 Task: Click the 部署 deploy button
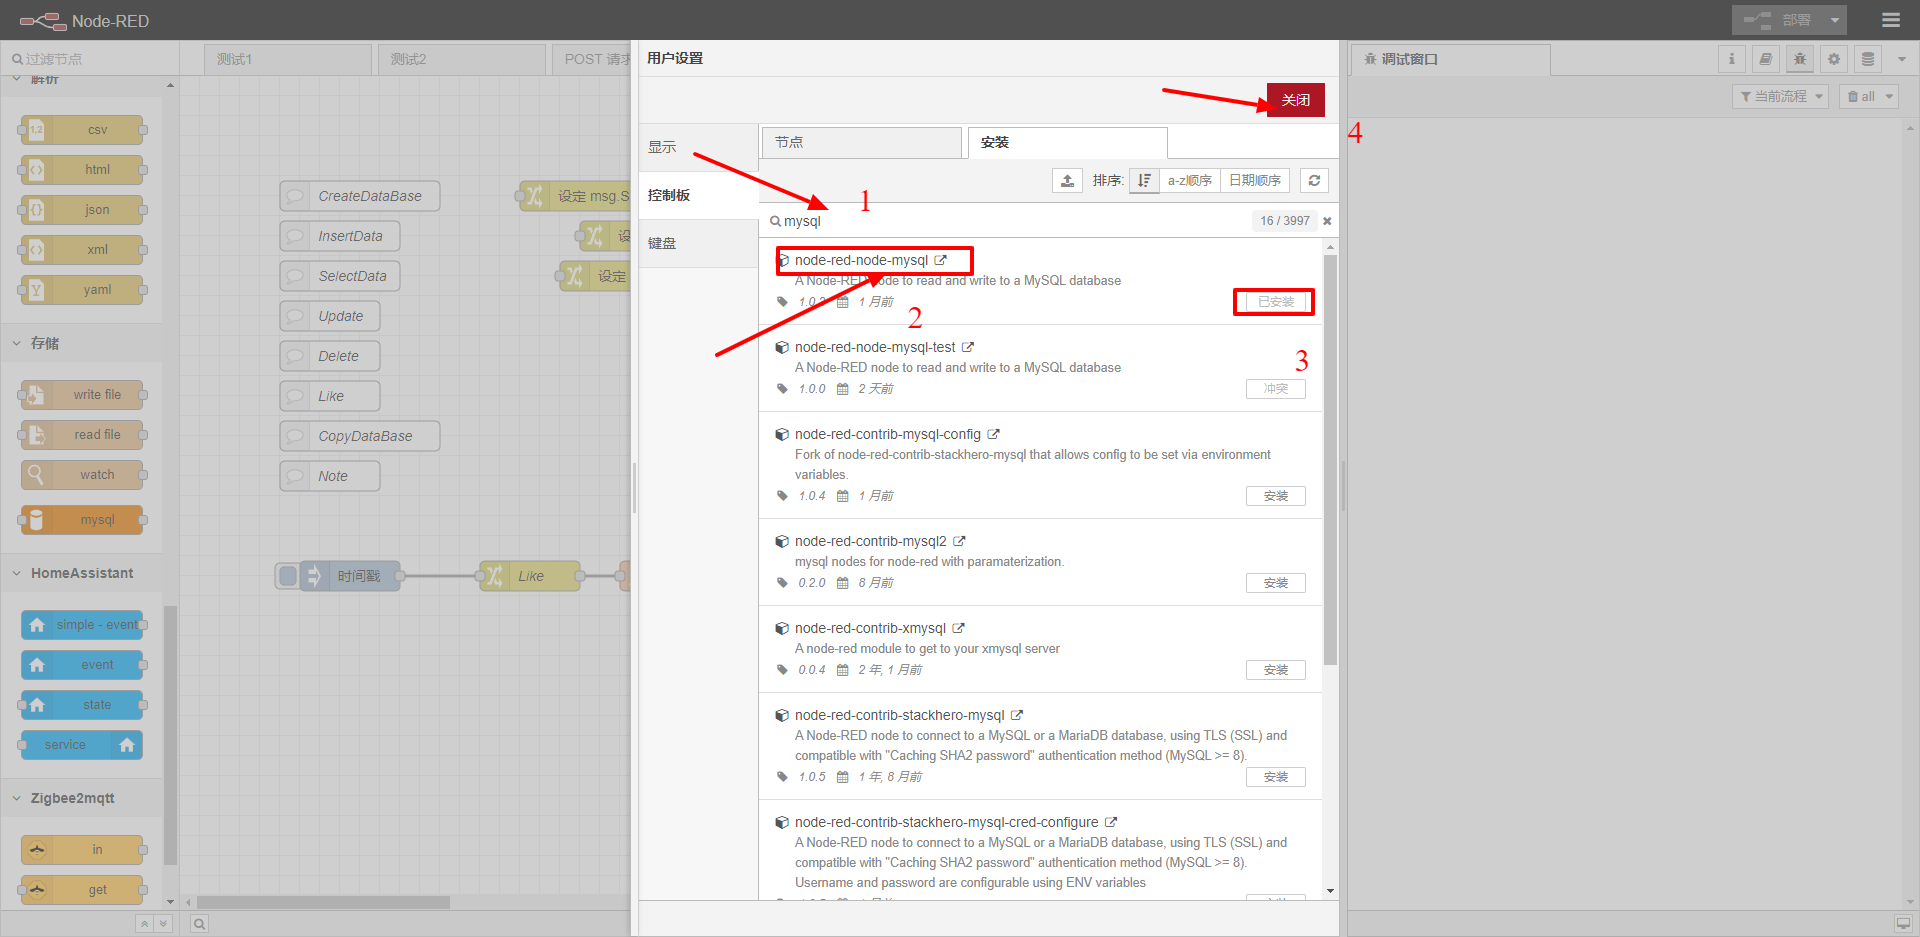1778,20
